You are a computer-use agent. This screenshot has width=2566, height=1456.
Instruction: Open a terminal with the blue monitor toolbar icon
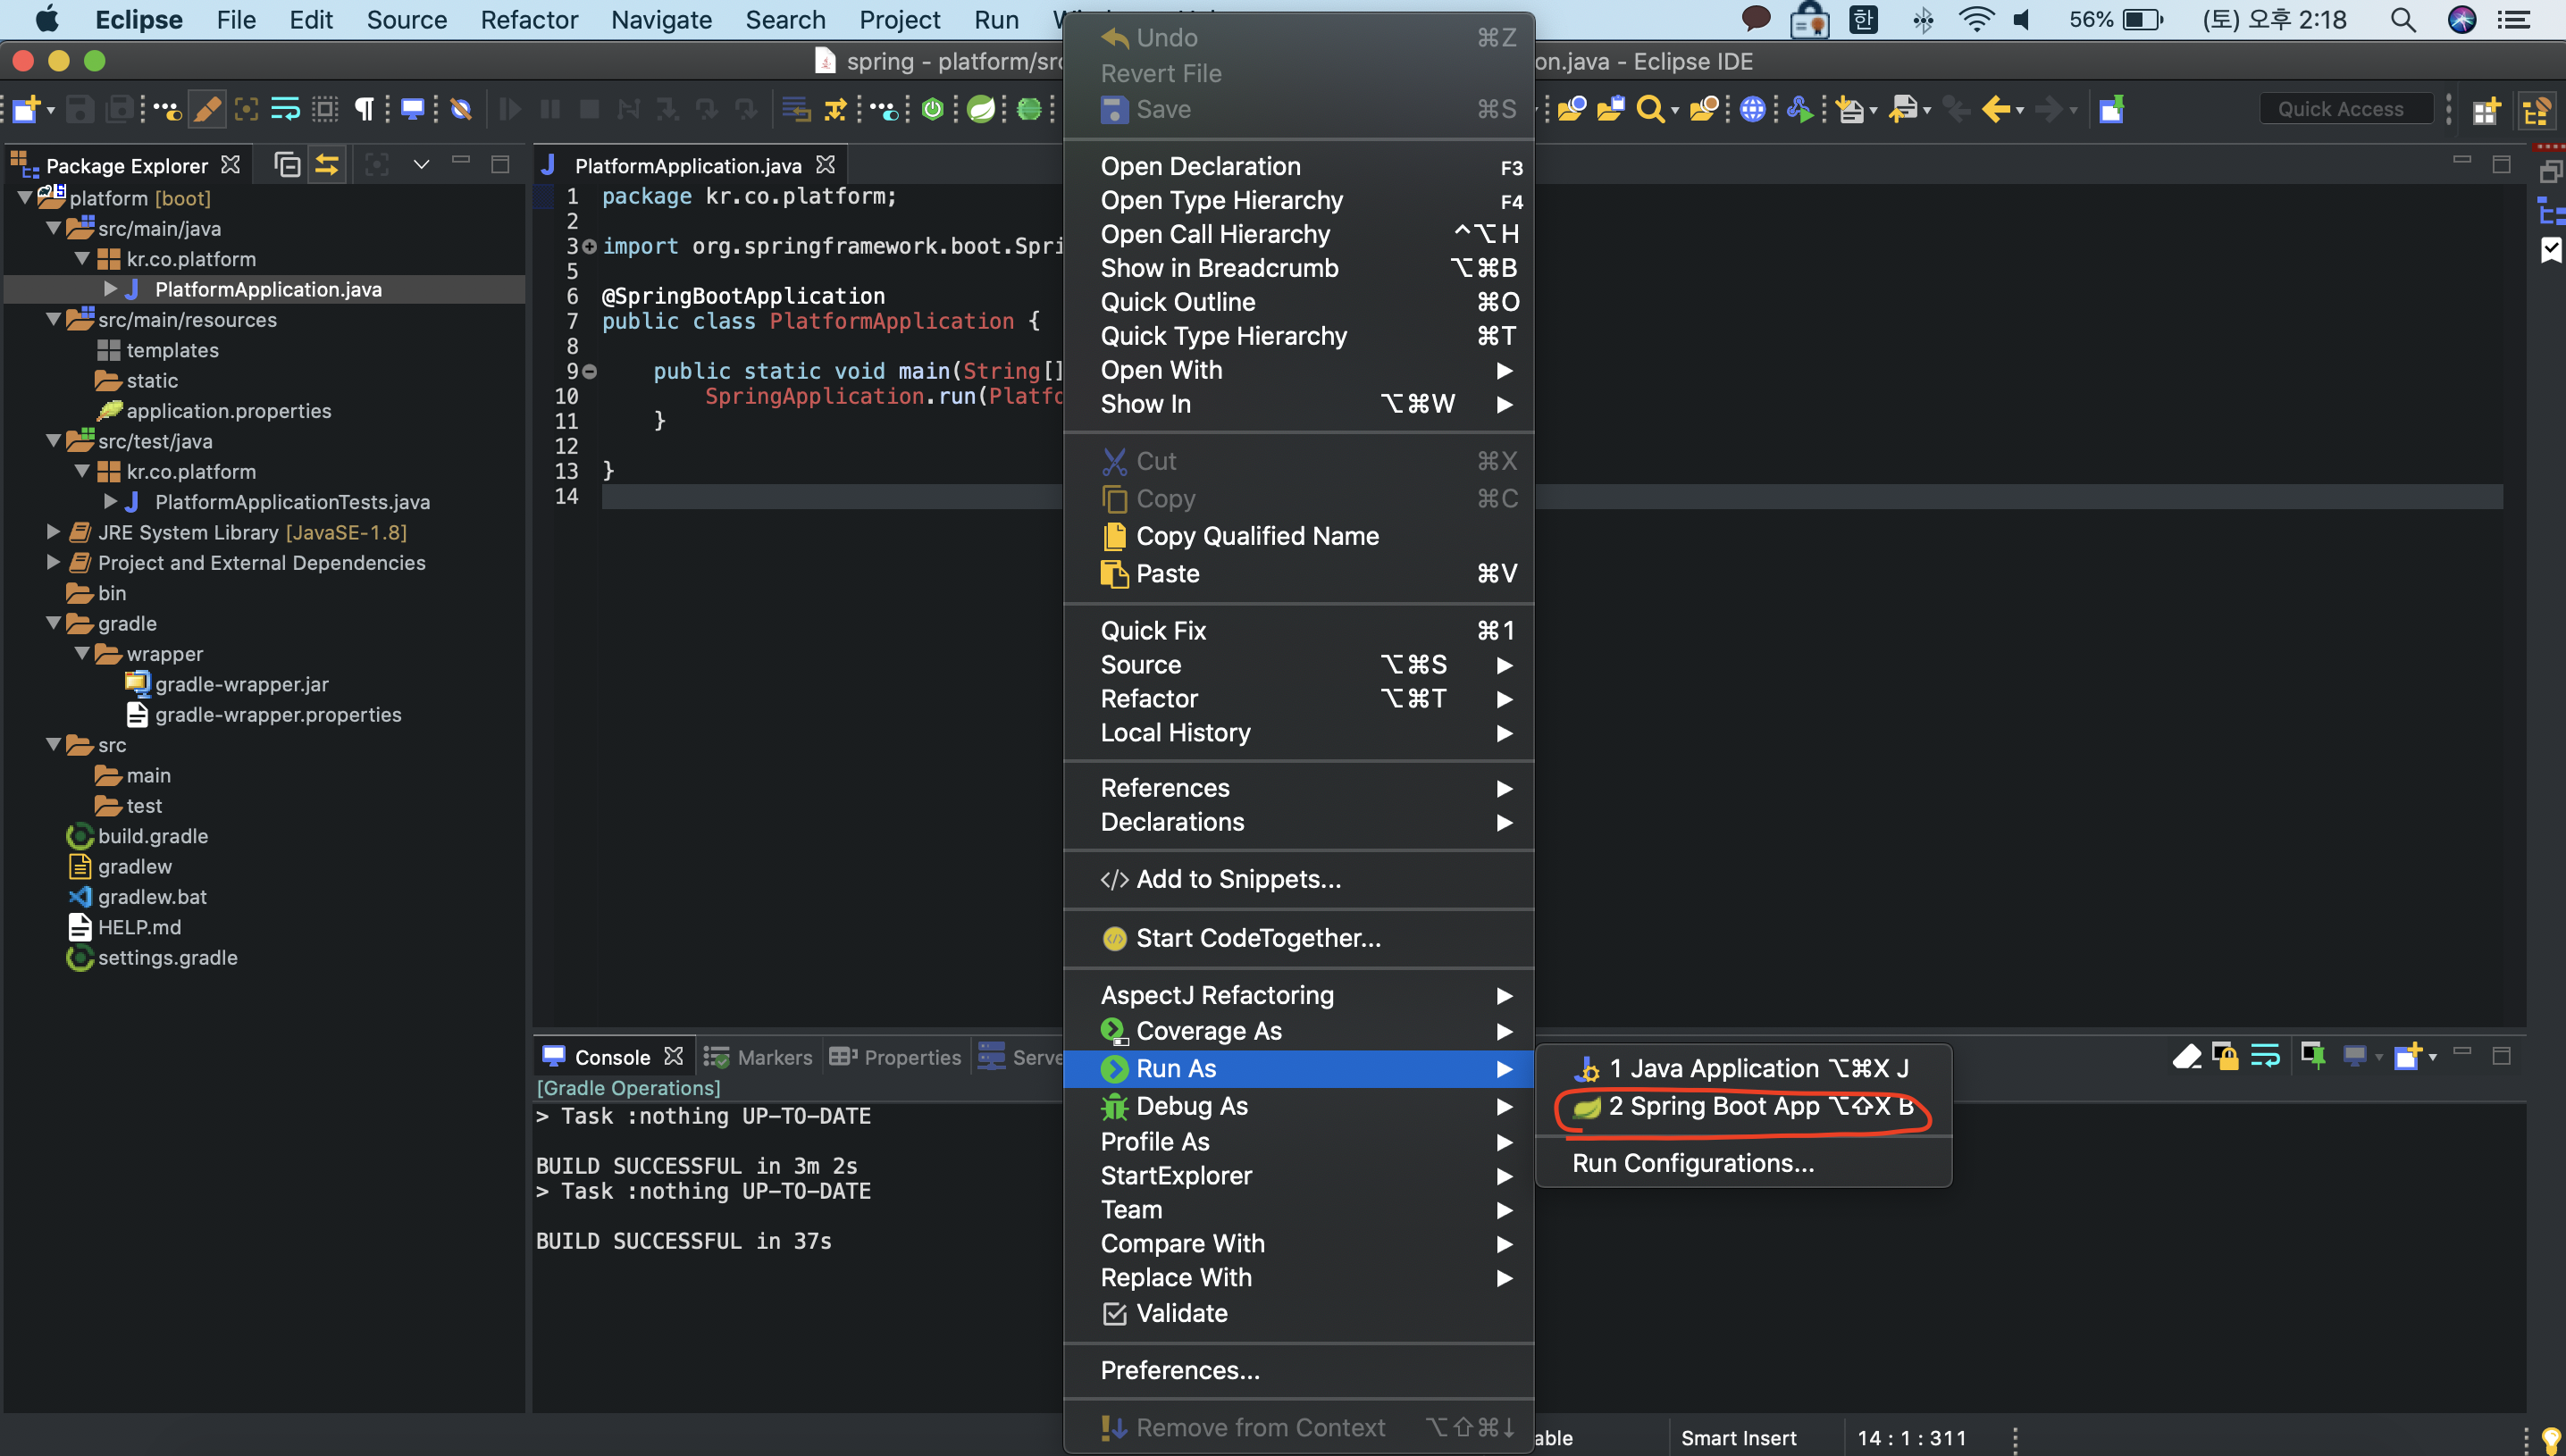tap(411, 109)
